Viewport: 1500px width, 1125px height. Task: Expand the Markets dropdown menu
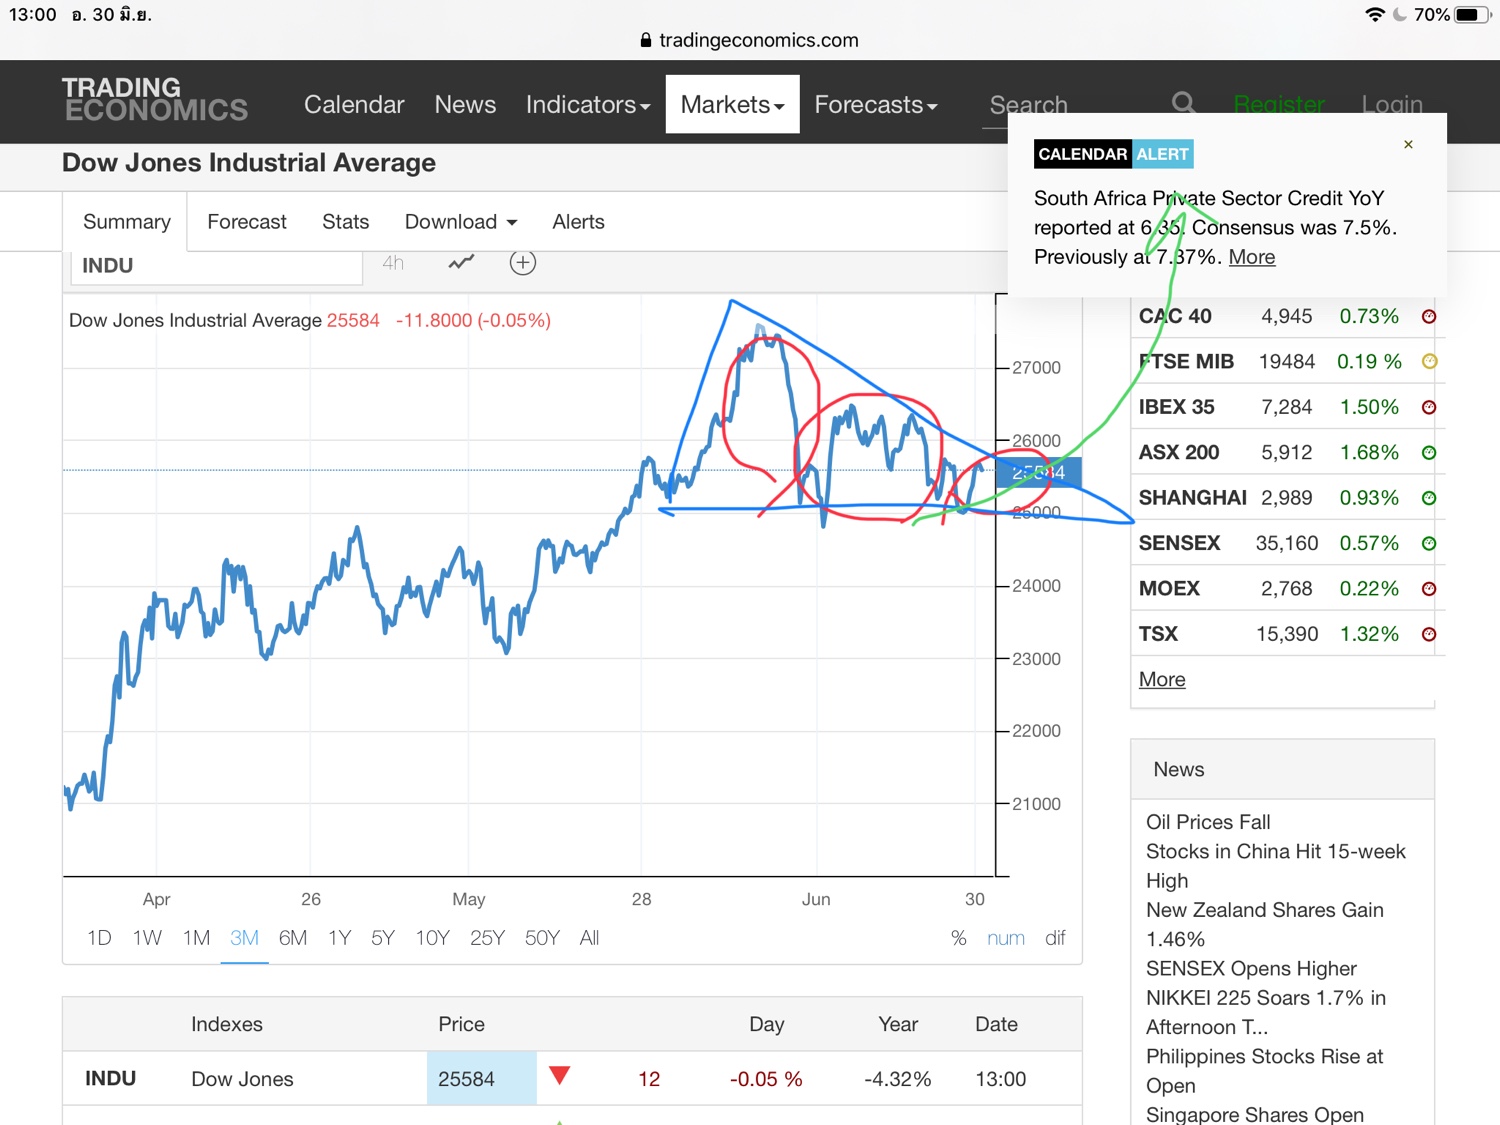[x=733, y=104]
